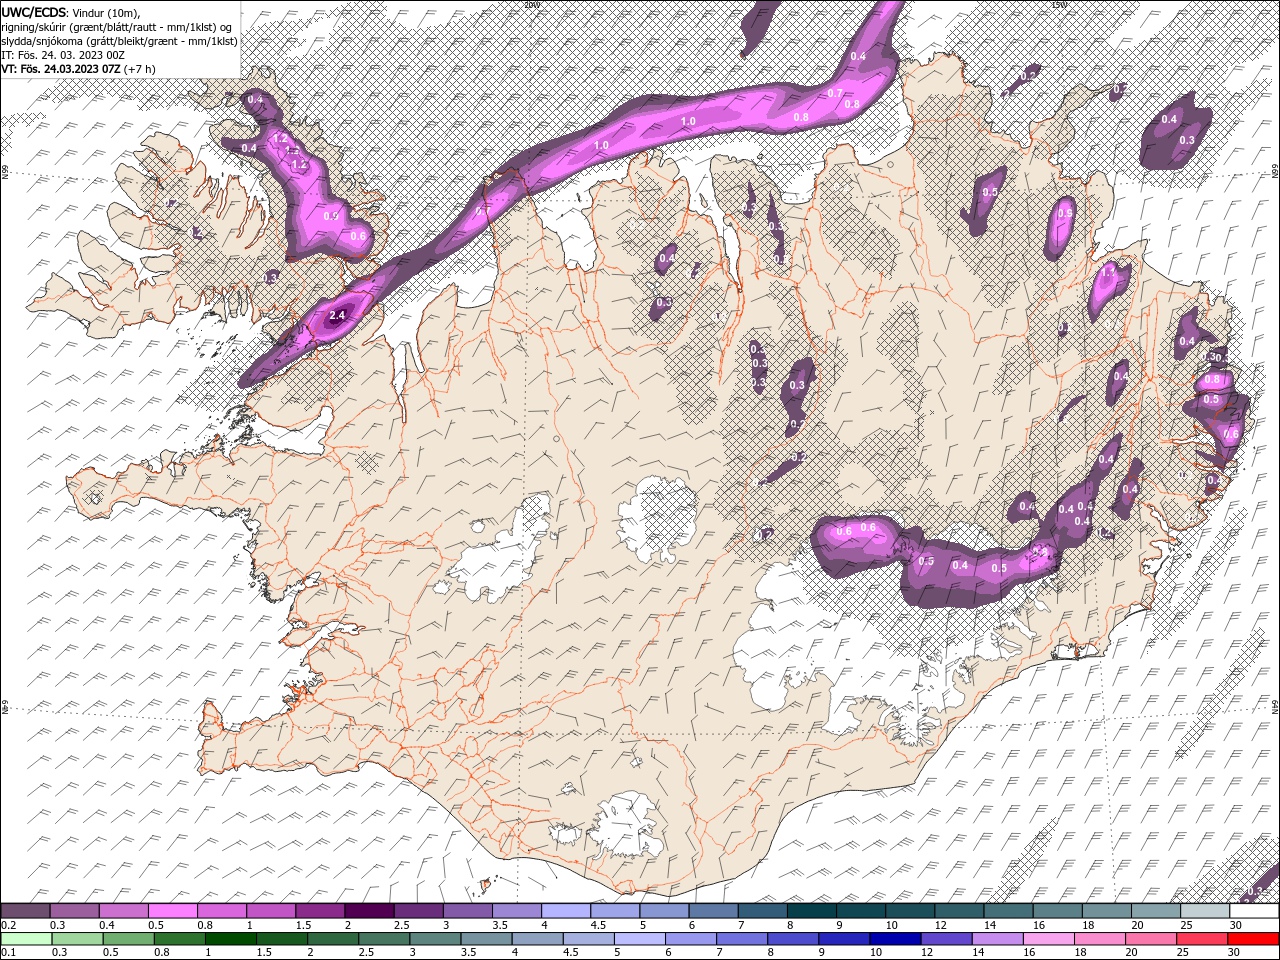Click the valid time 'VT: Fös. 24.03.2023 07Z'
Viewport: 1280px width, 960px height.
pyautogui.click(x=60, y=69)
